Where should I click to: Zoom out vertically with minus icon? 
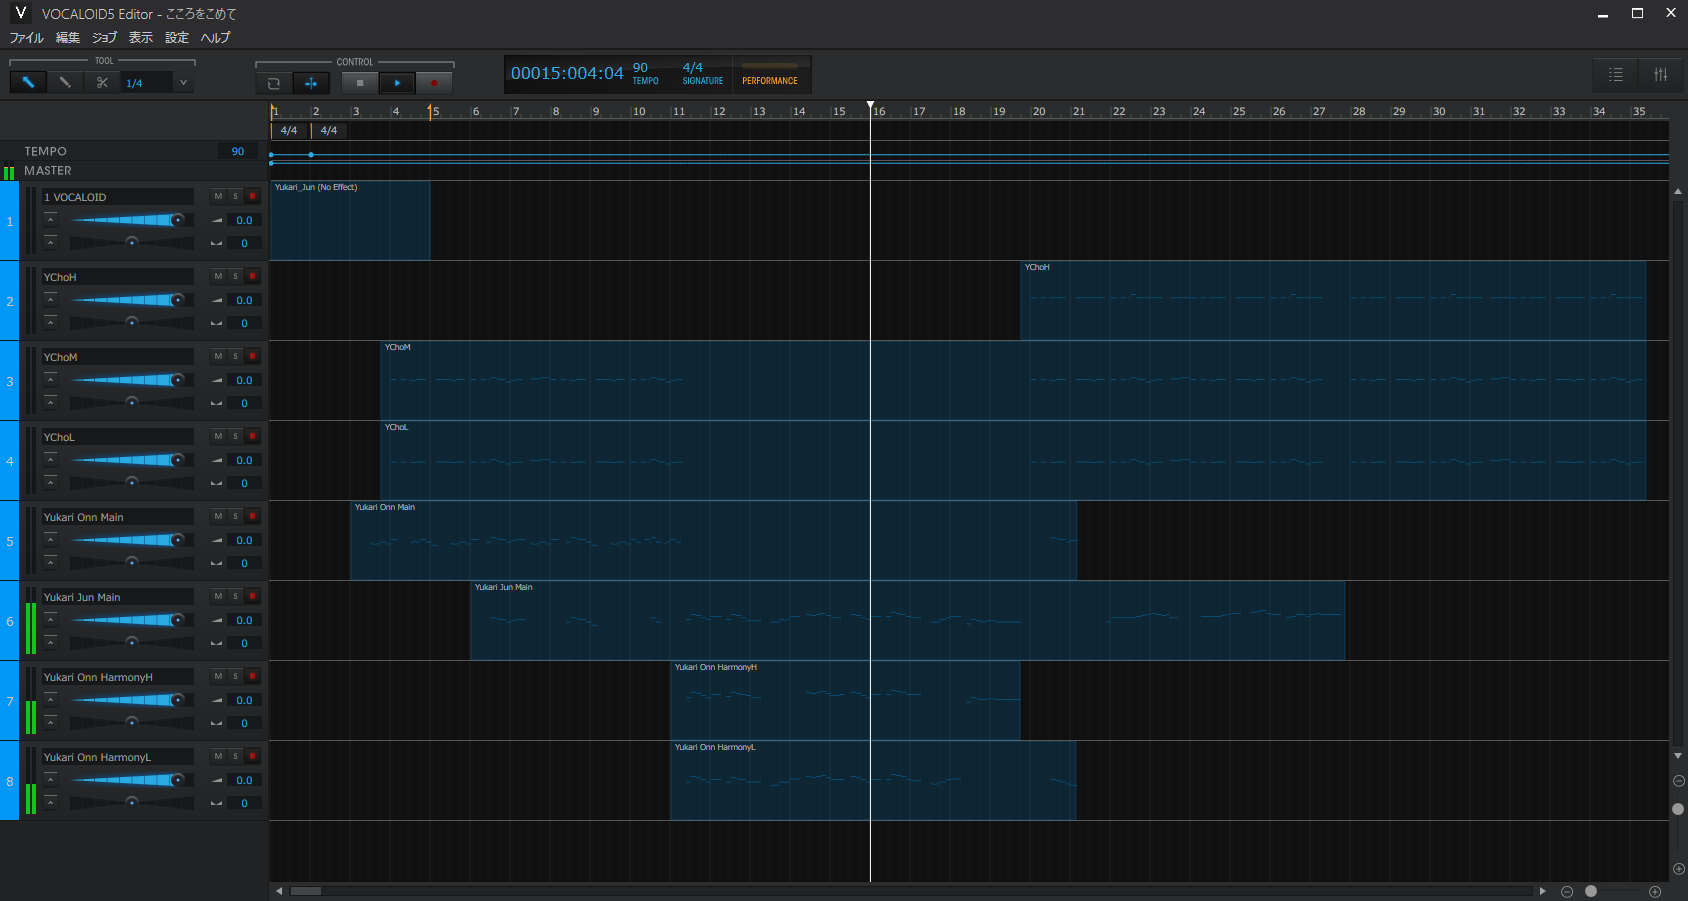1679,781
